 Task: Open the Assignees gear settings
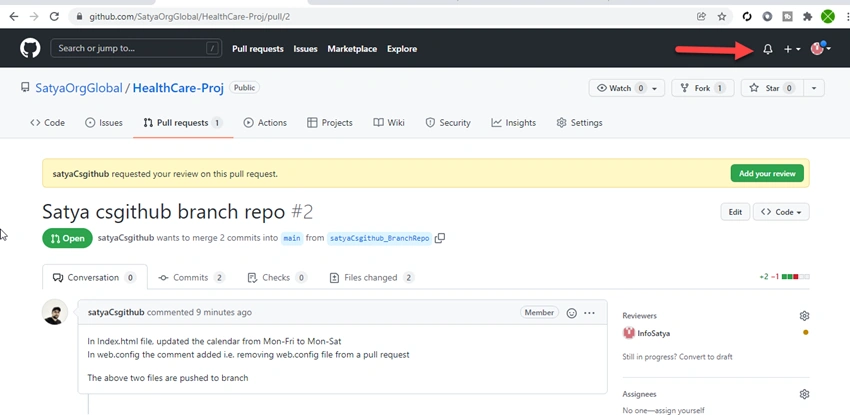804,394
